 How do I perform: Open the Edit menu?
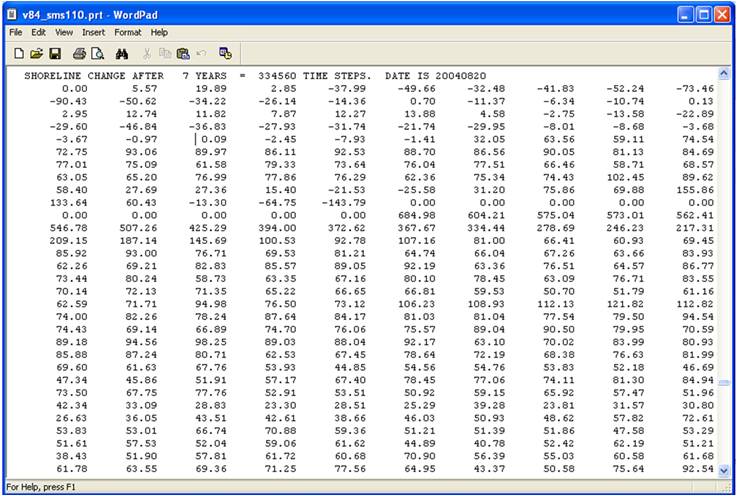[x=38, y=32]
